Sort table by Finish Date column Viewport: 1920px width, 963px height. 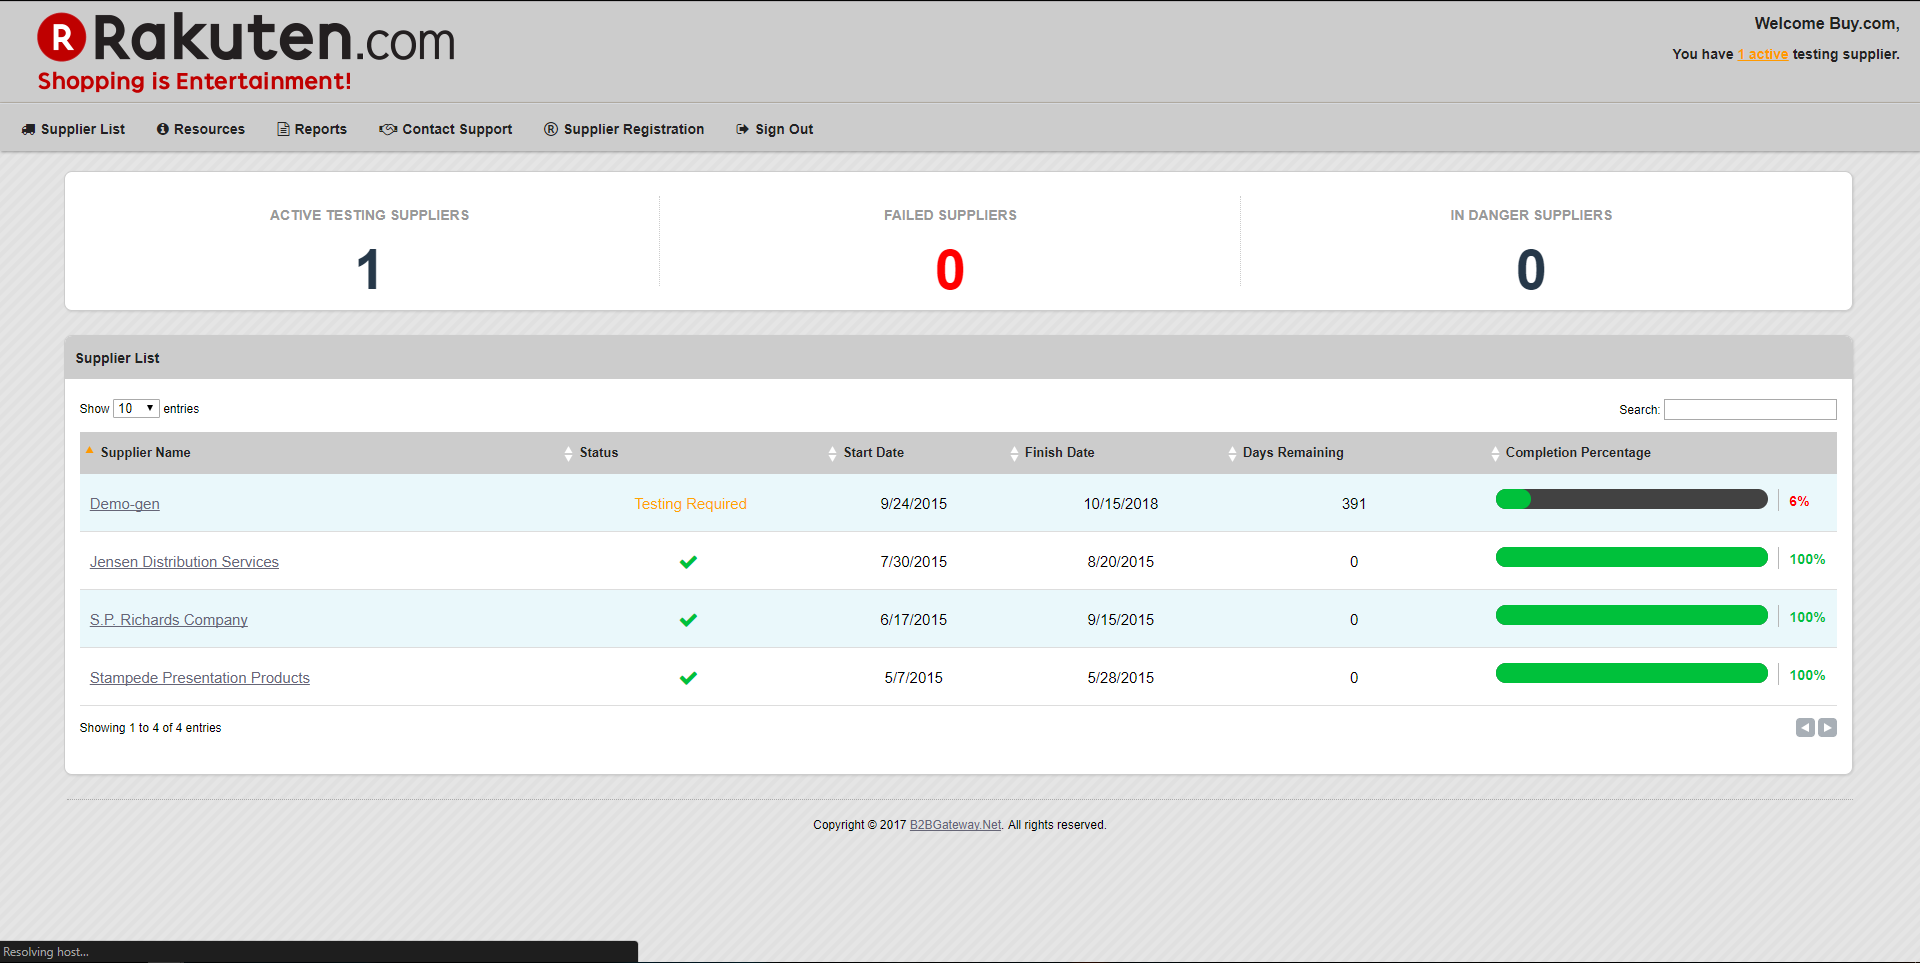coord(1114,453)
